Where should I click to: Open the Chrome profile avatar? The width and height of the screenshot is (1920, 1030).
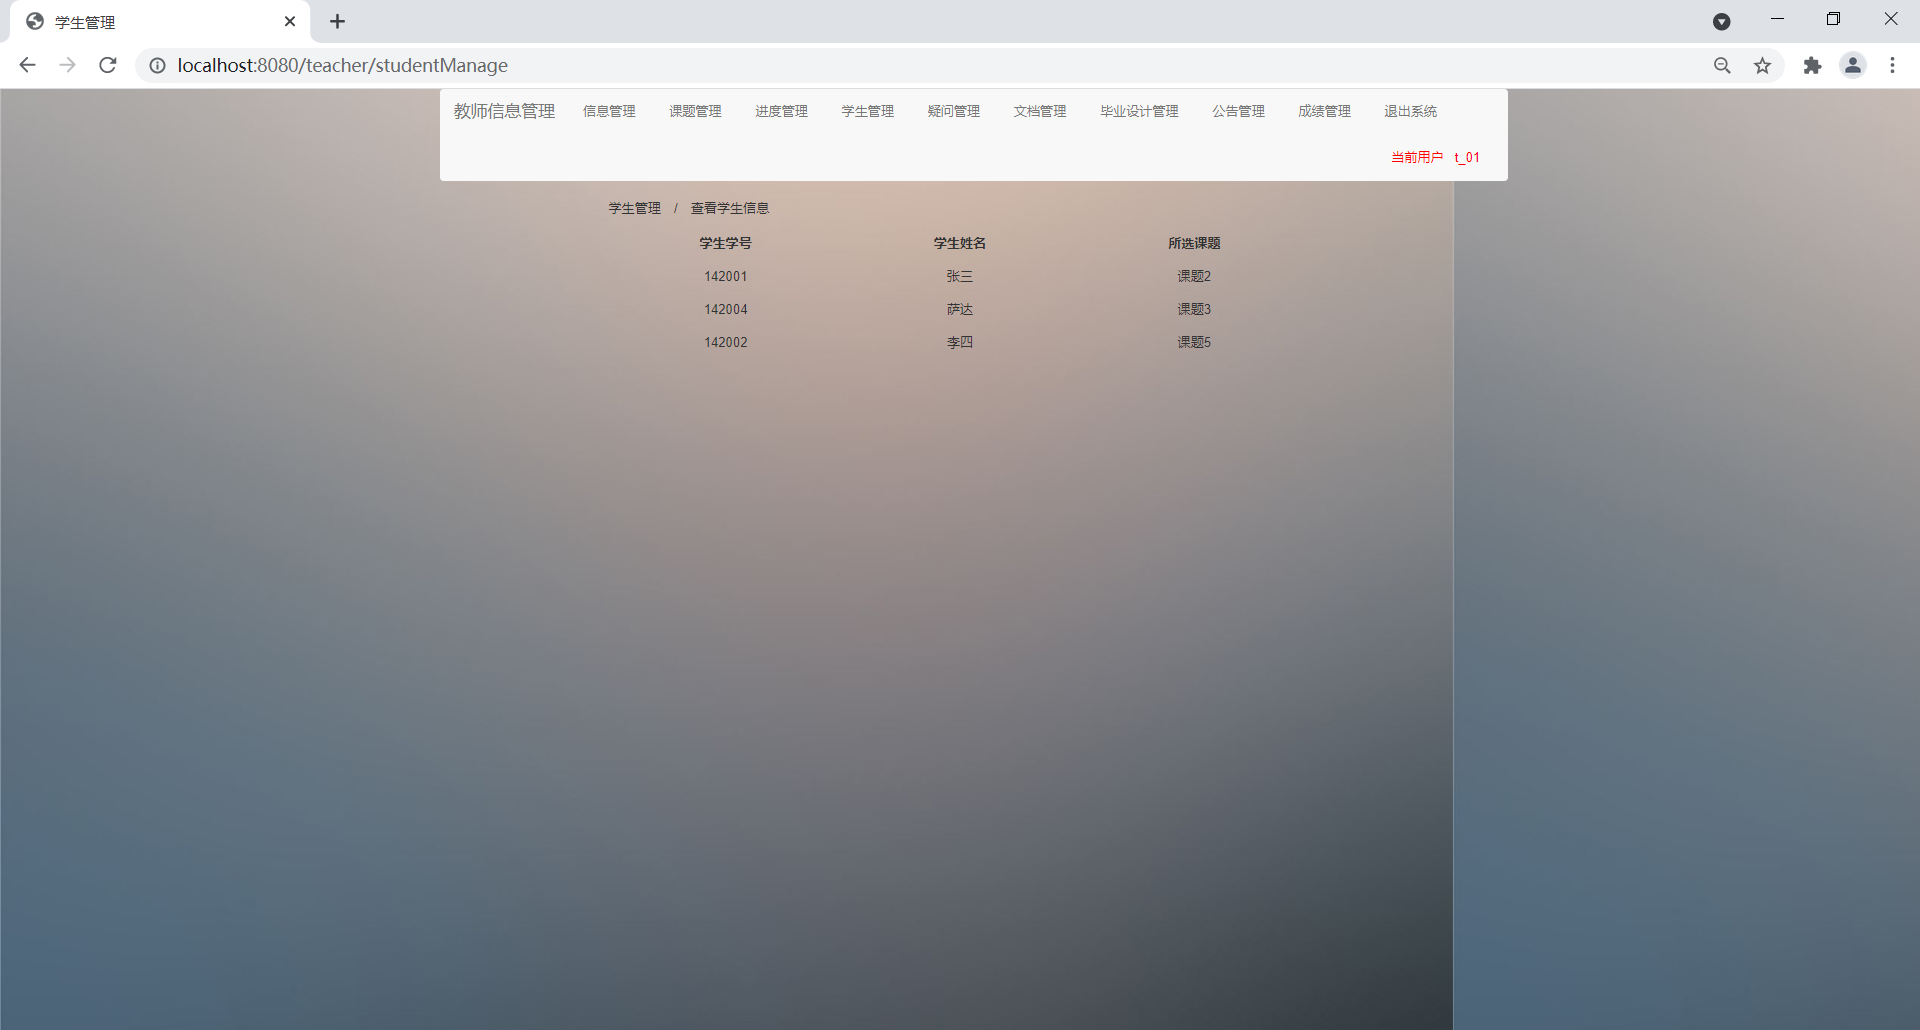pos(1853,65)
